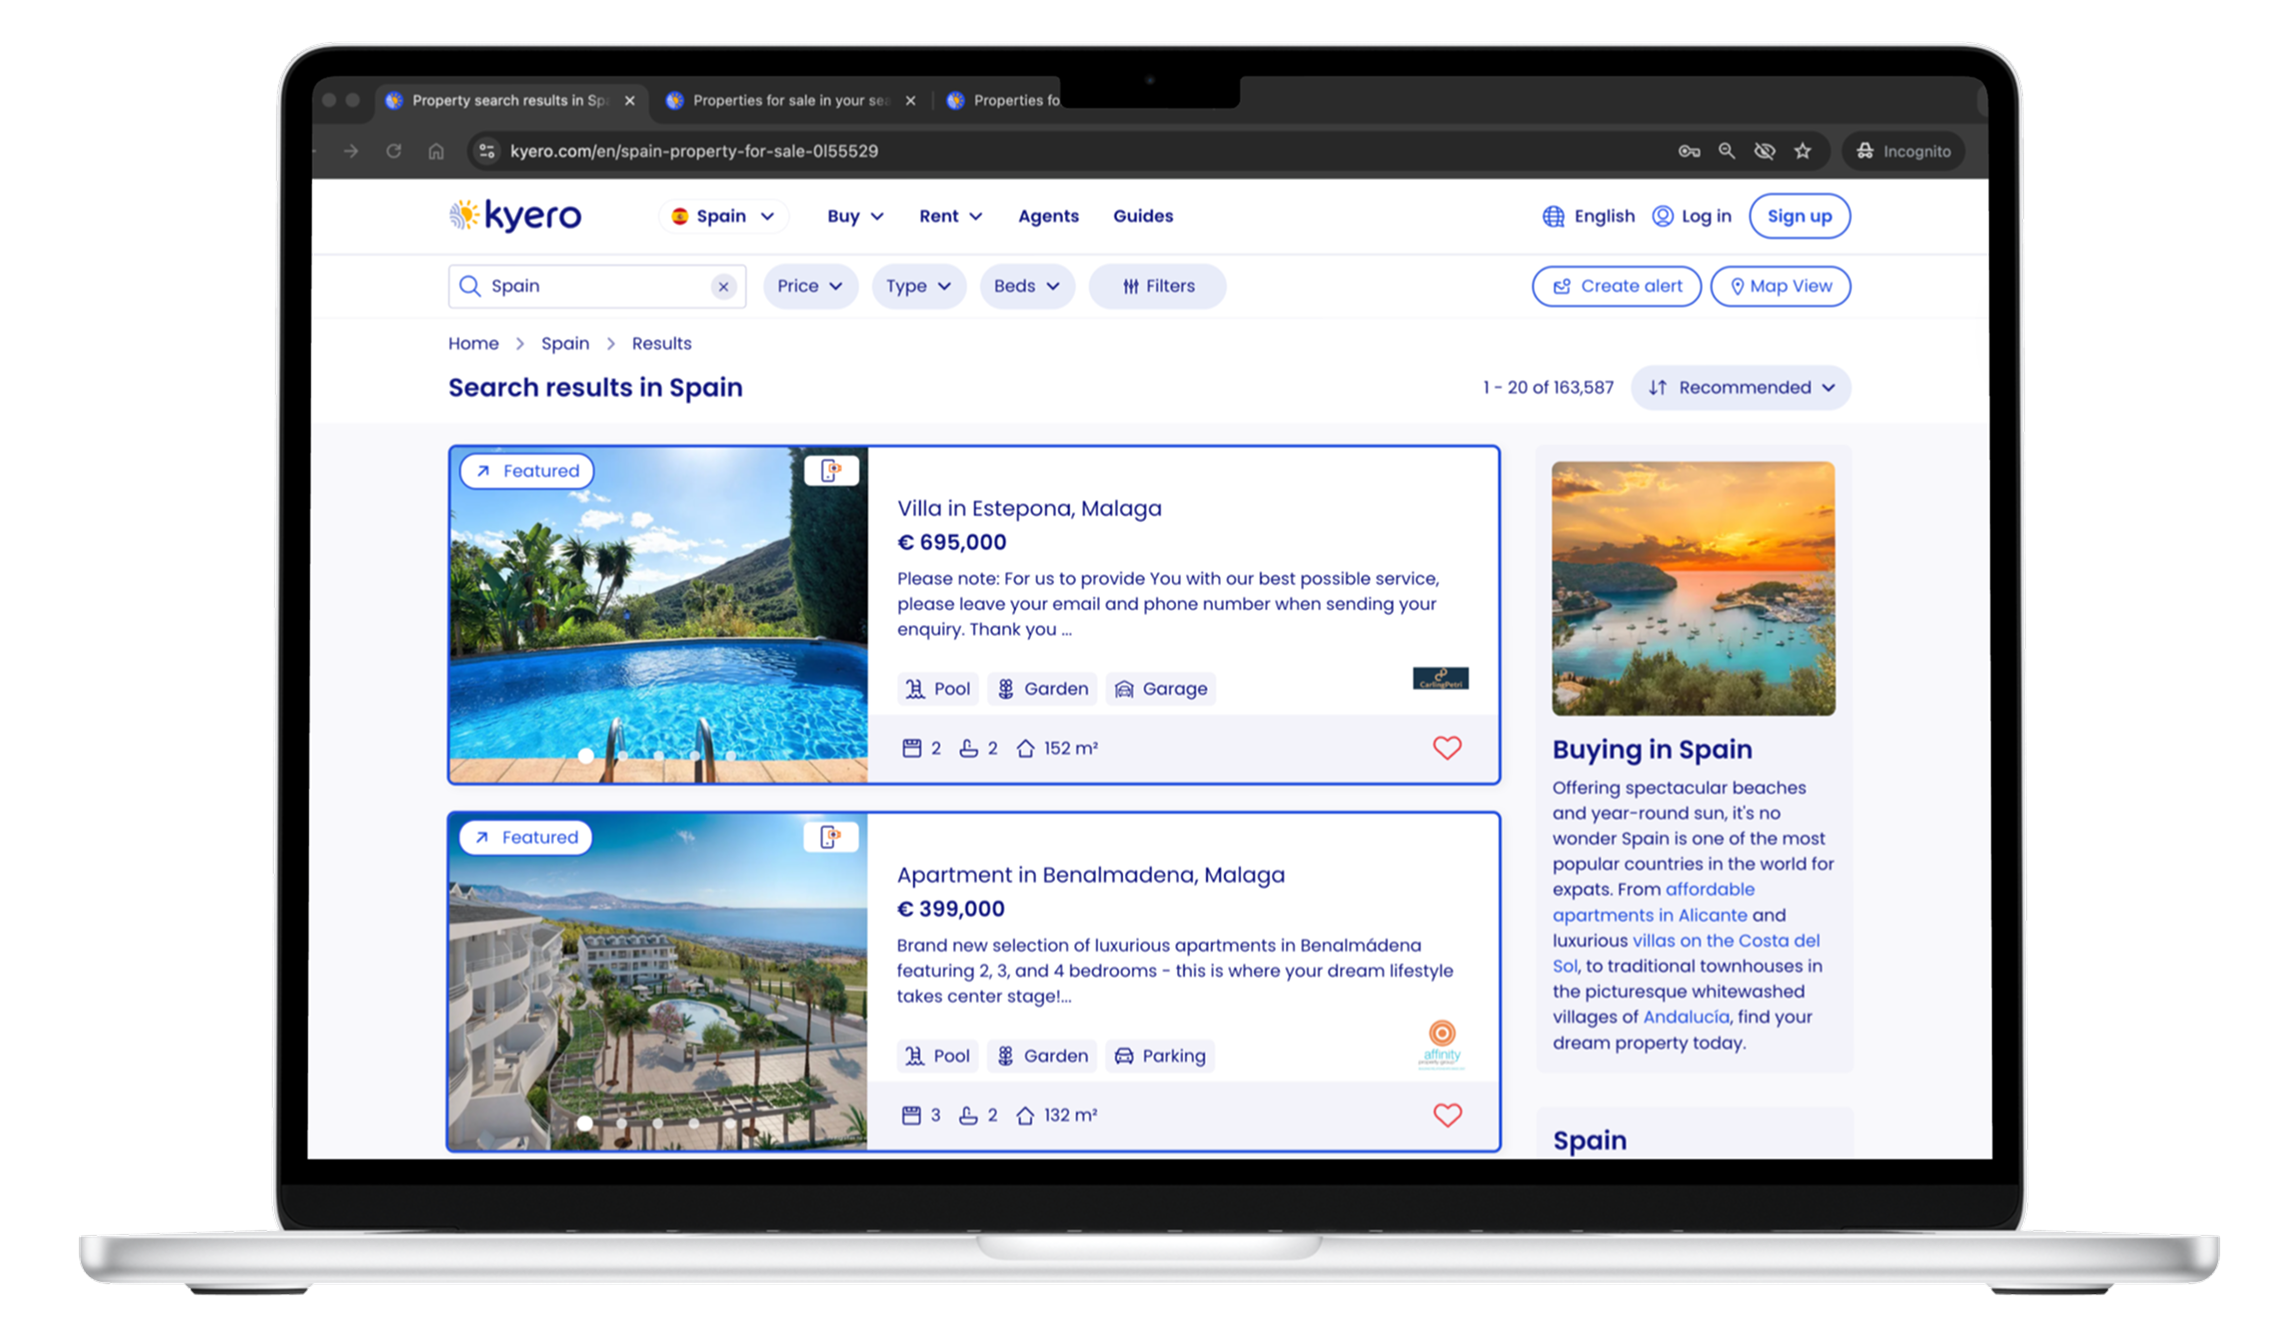Click the video tour icon on Estepona villa photo

pos(831,470)
